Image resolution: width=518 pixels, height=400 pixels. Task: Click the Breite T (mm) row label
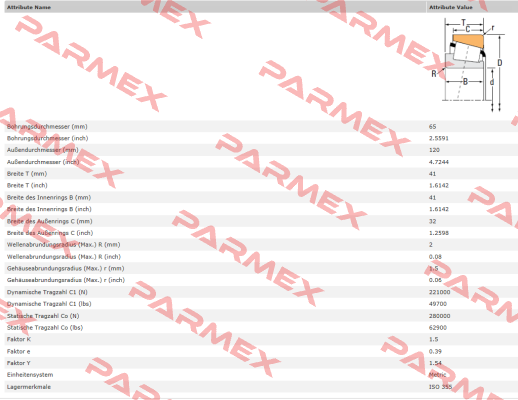click(x=27, y=174)
